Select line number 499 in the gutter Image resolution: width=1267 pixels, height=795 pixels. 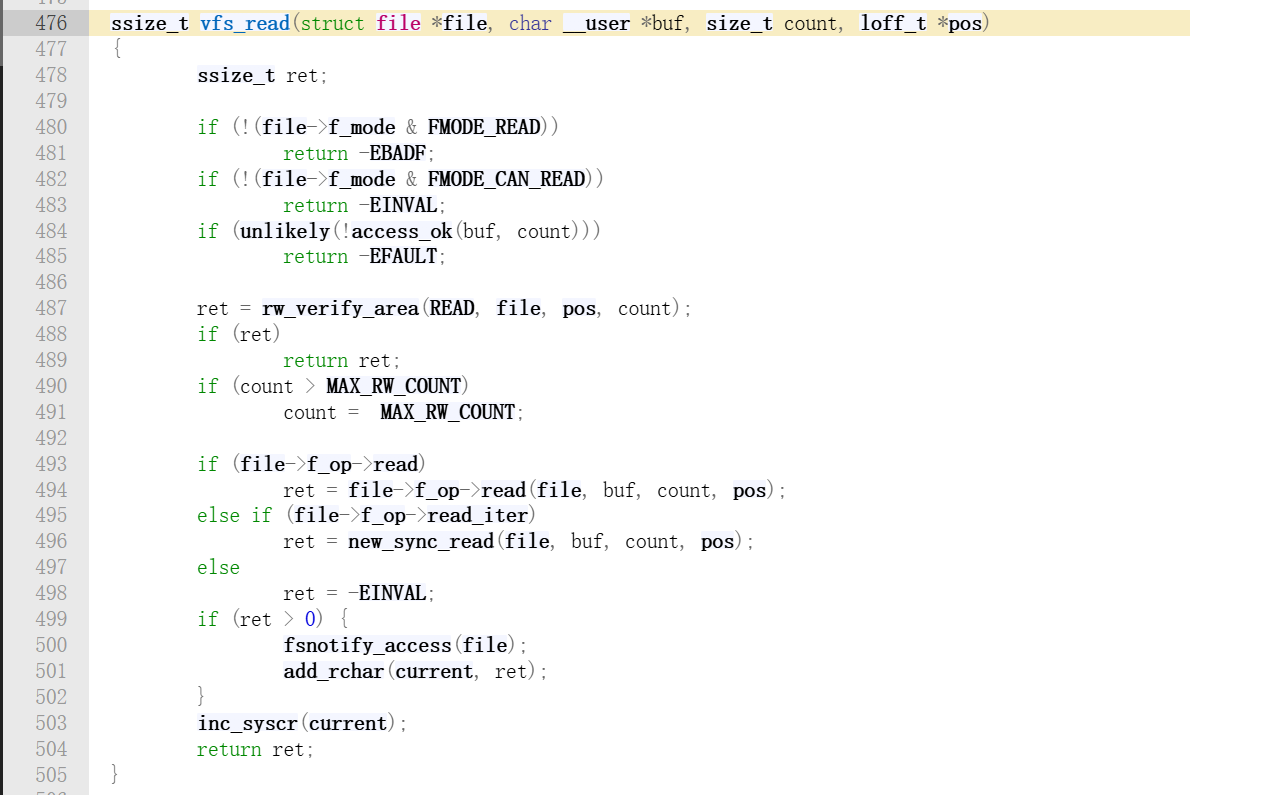[x=51, y=620]
